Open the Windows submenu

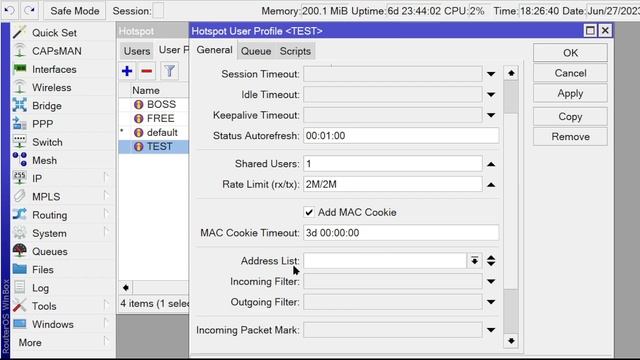coord(53,324)
